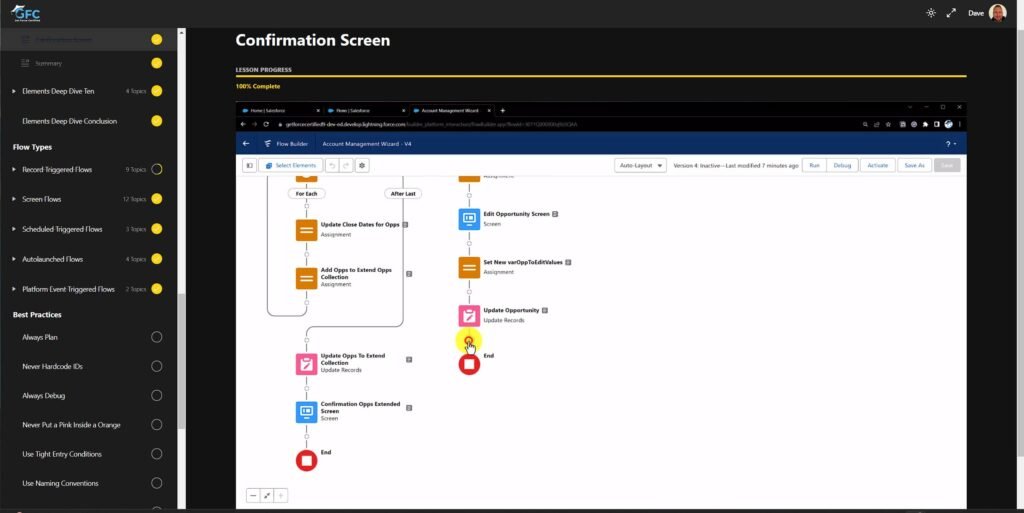Click the Activate button
This screenshot has width=1024, height=513.
878,166
